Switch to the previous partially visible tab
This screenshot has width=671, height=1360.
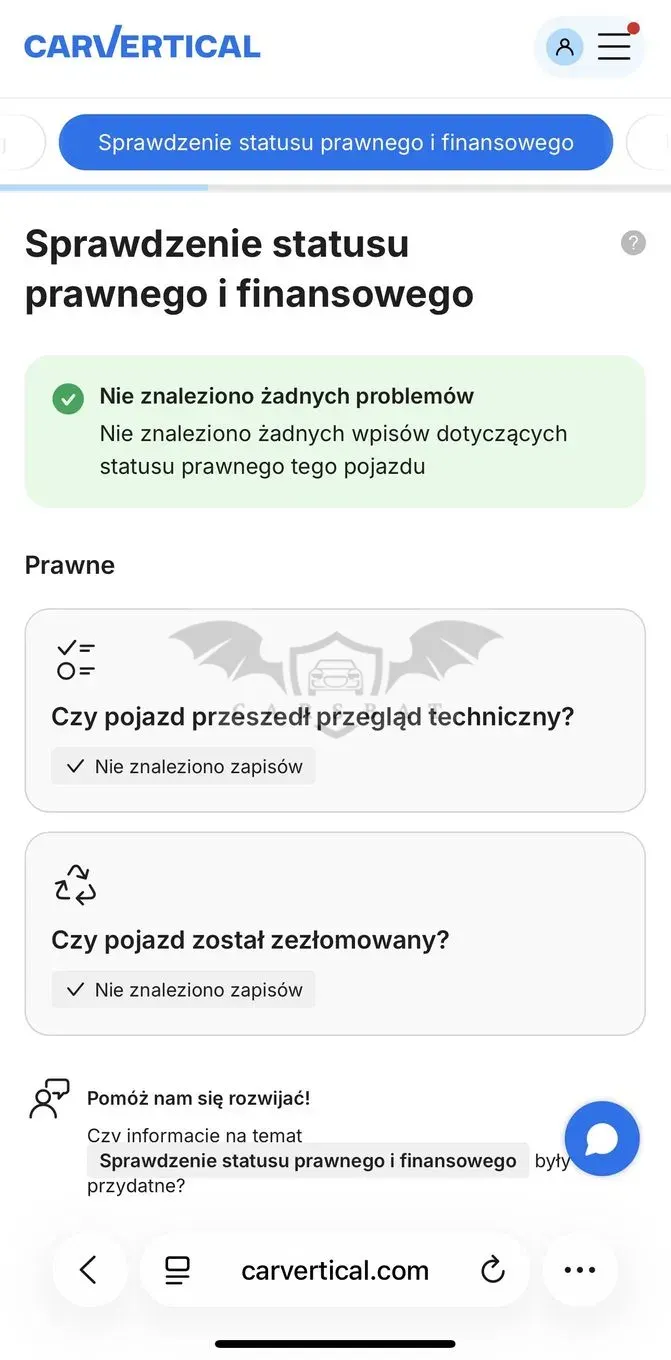(x=22, y=142)
